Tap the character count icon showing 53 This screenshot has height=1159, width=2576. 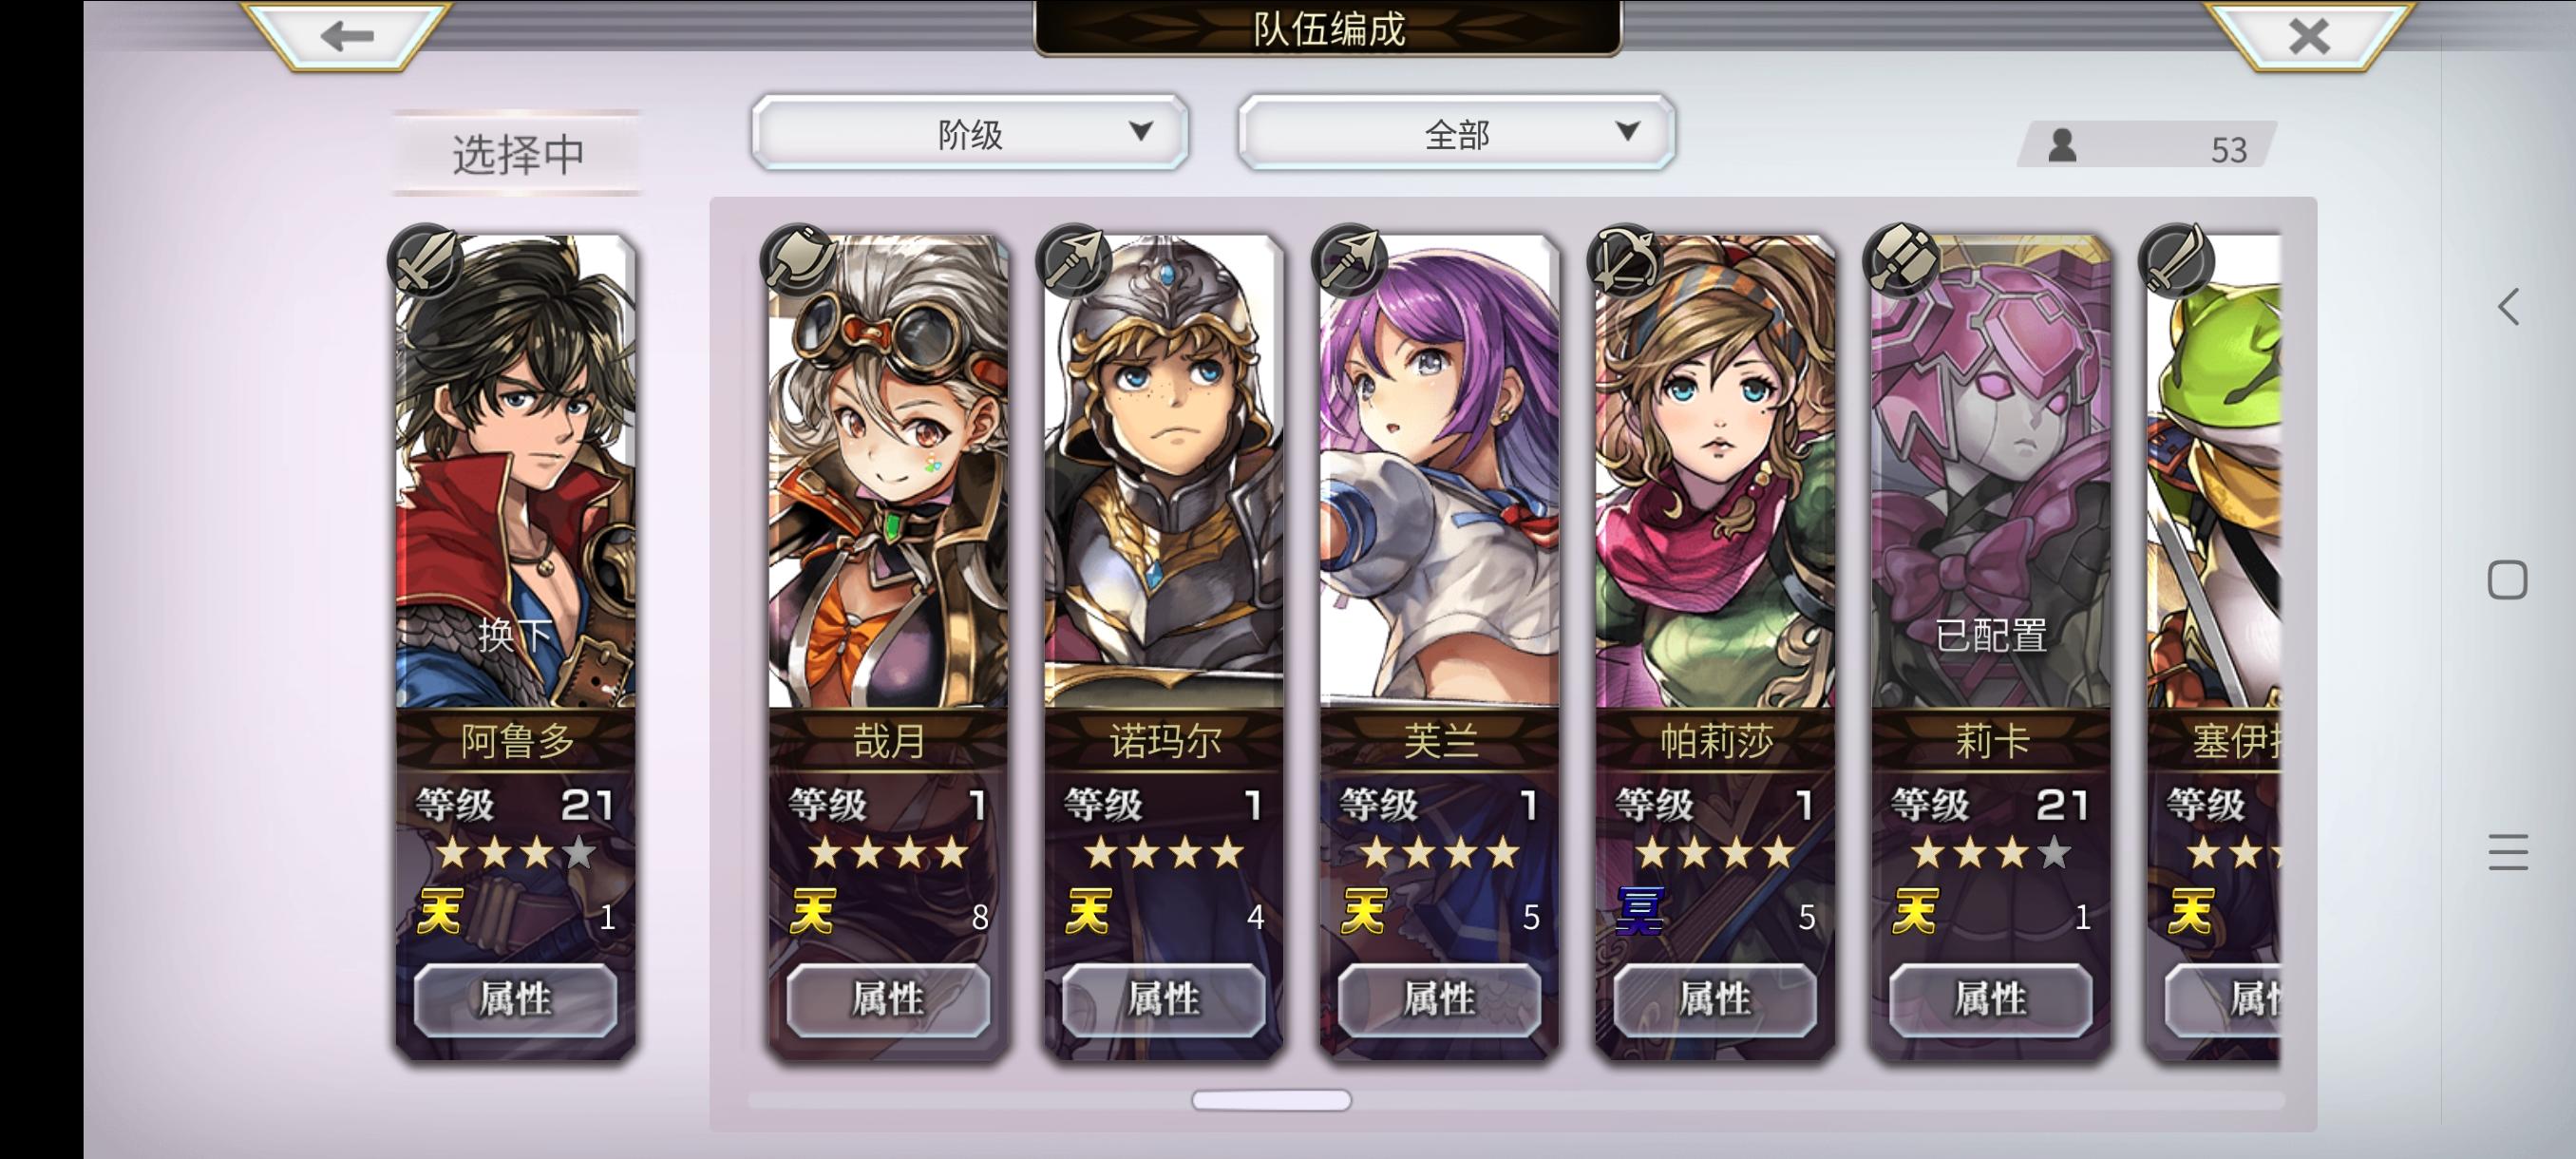coord(2062,146)
